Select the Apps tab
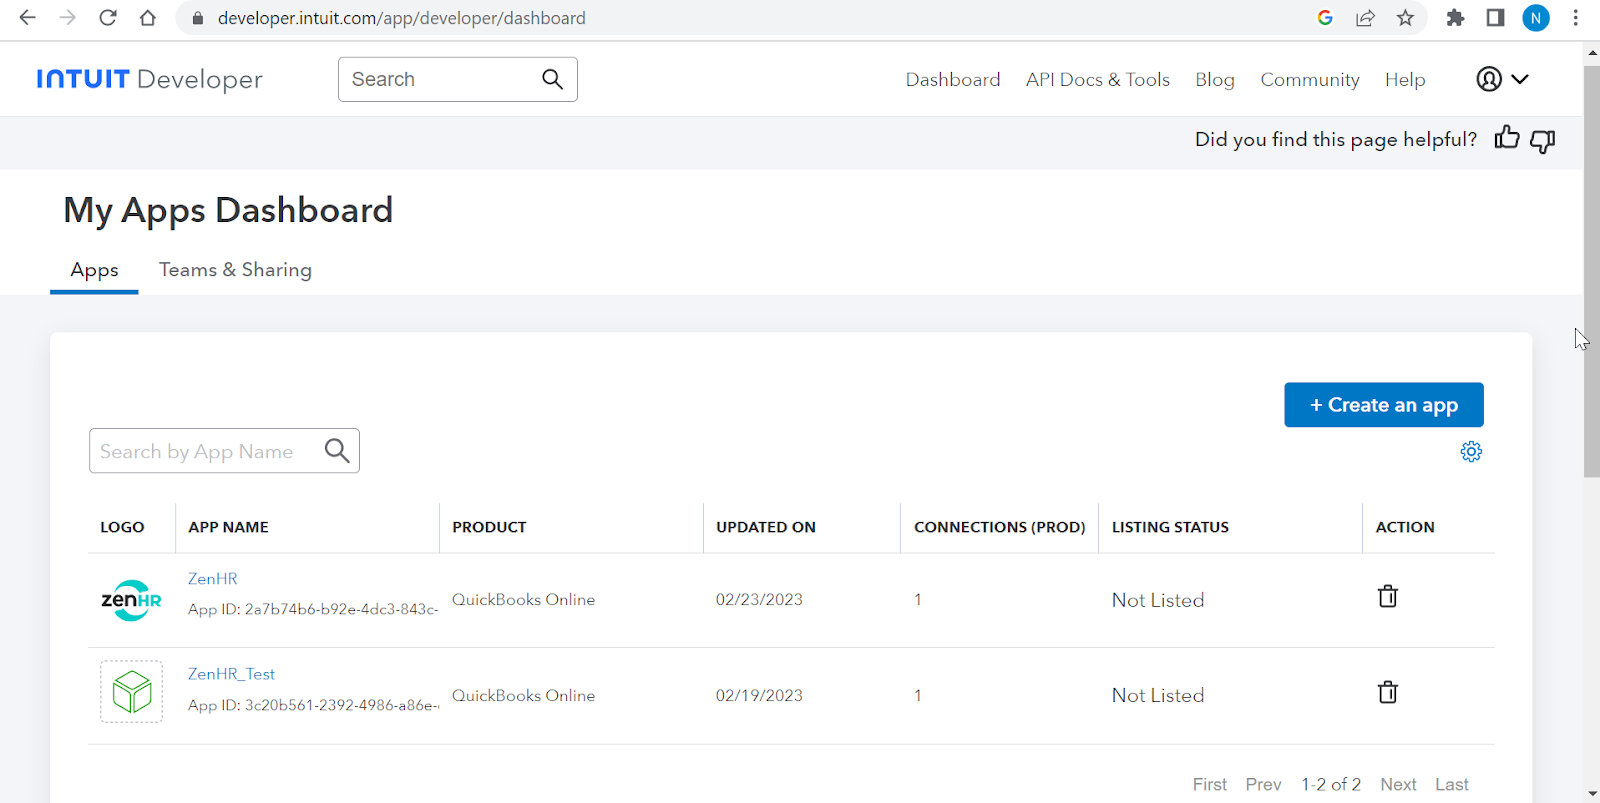Viewport: 1600px width, 803px height. tap(94, 270)
